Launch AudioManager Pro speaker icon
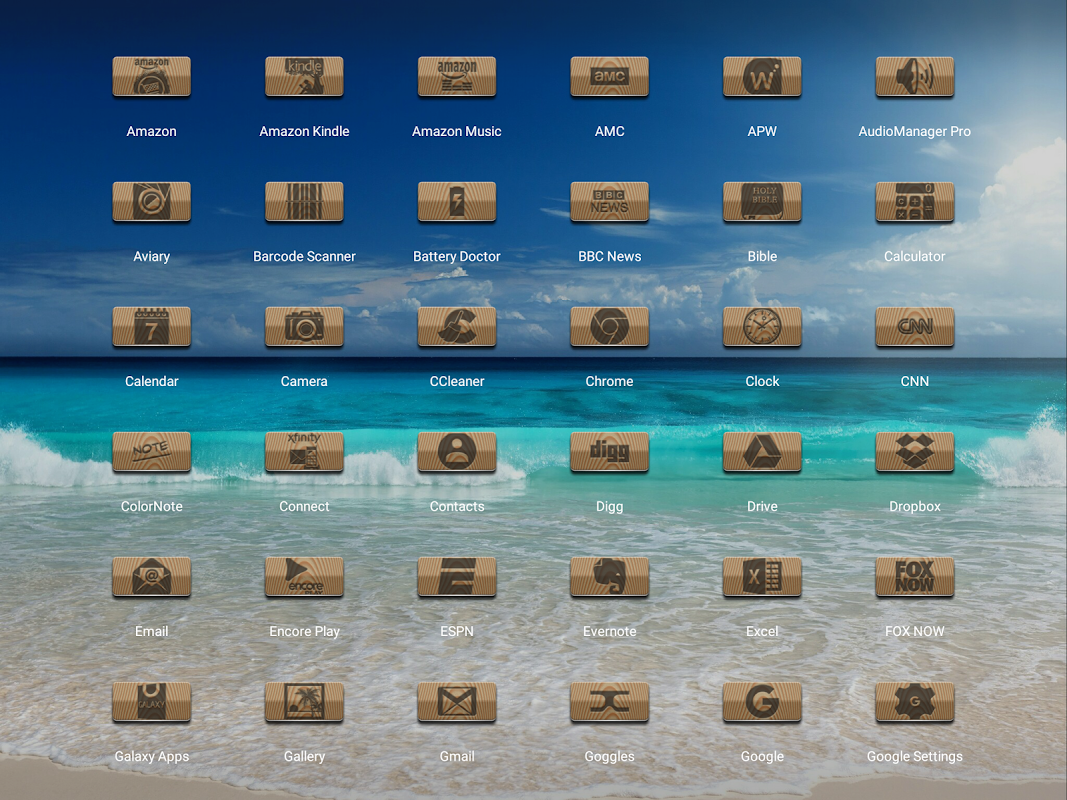Viewport: 1067px width, 800px height. 915,76
